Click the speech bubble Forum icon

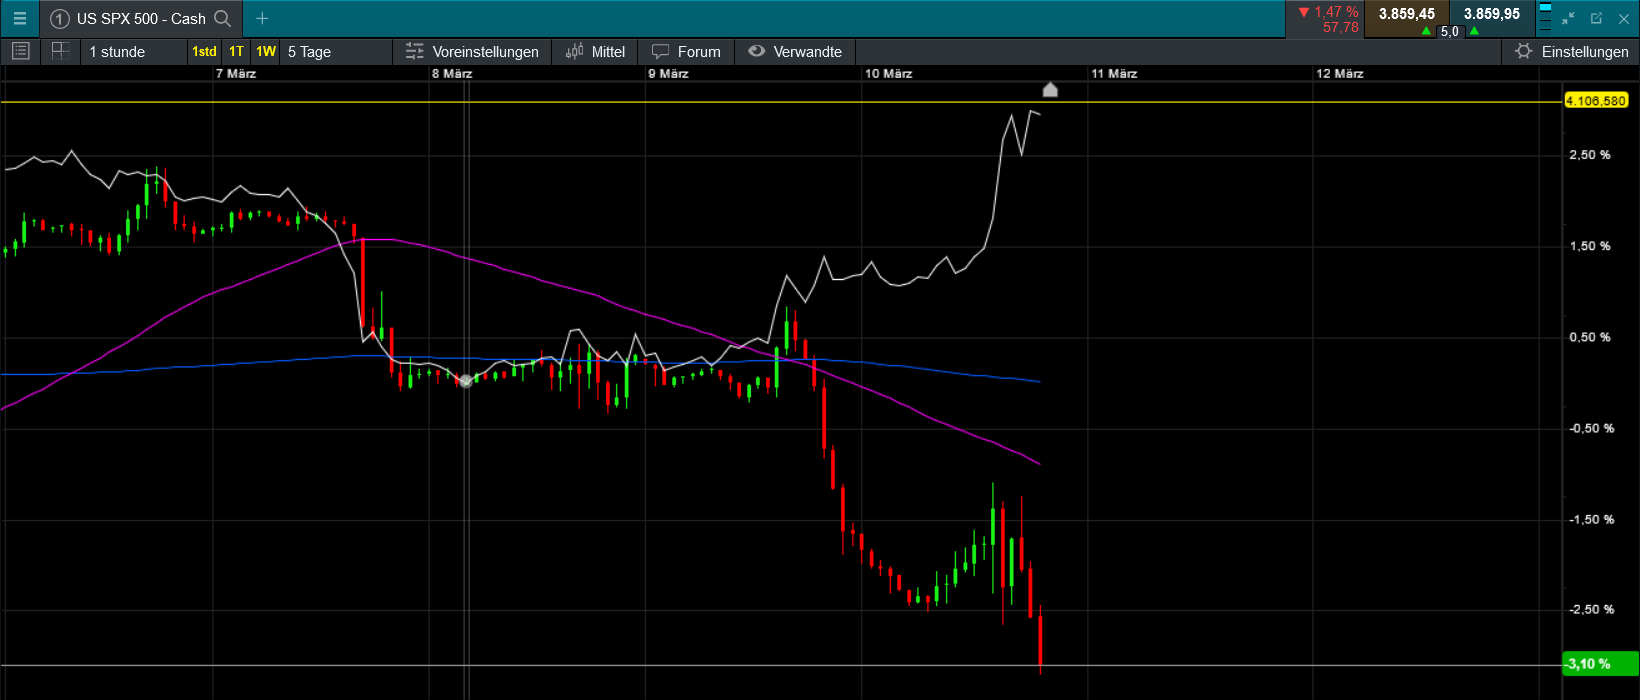(x=660, y=51)
